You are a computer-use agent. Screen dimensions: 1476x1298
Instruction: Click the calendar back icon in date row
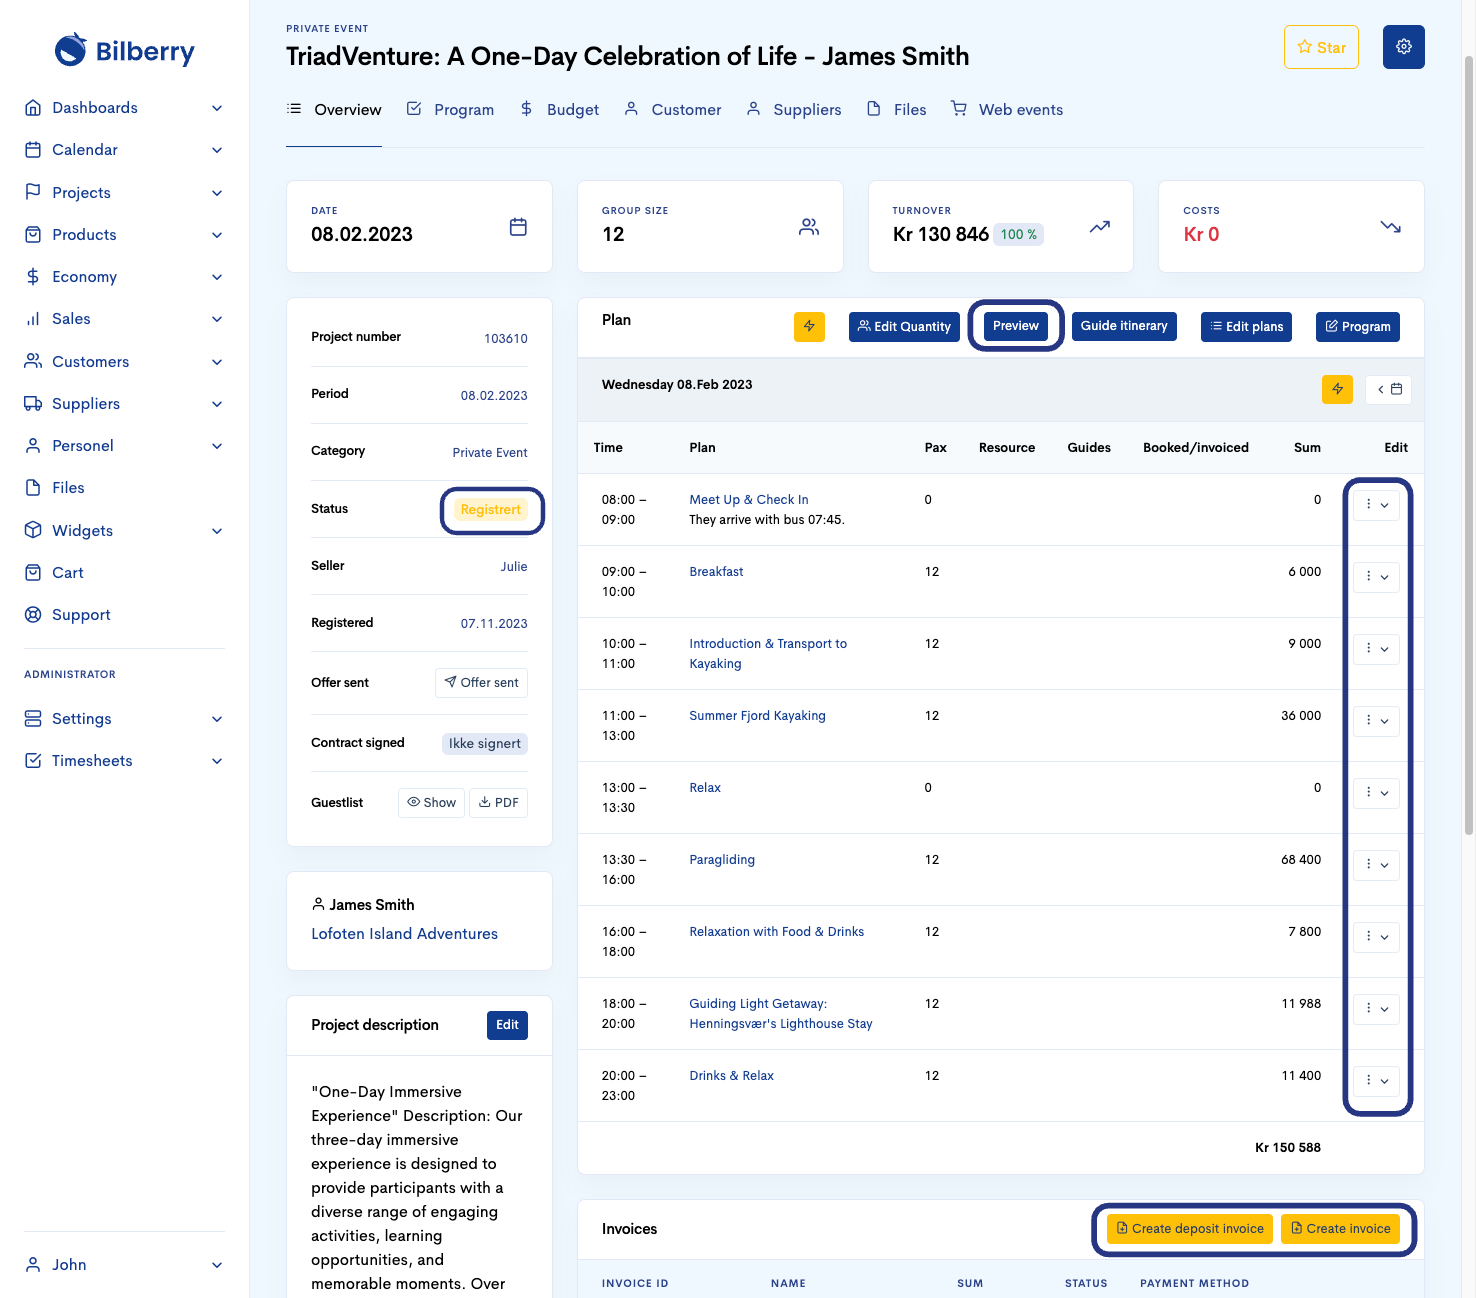click(x=1388, y=389)
